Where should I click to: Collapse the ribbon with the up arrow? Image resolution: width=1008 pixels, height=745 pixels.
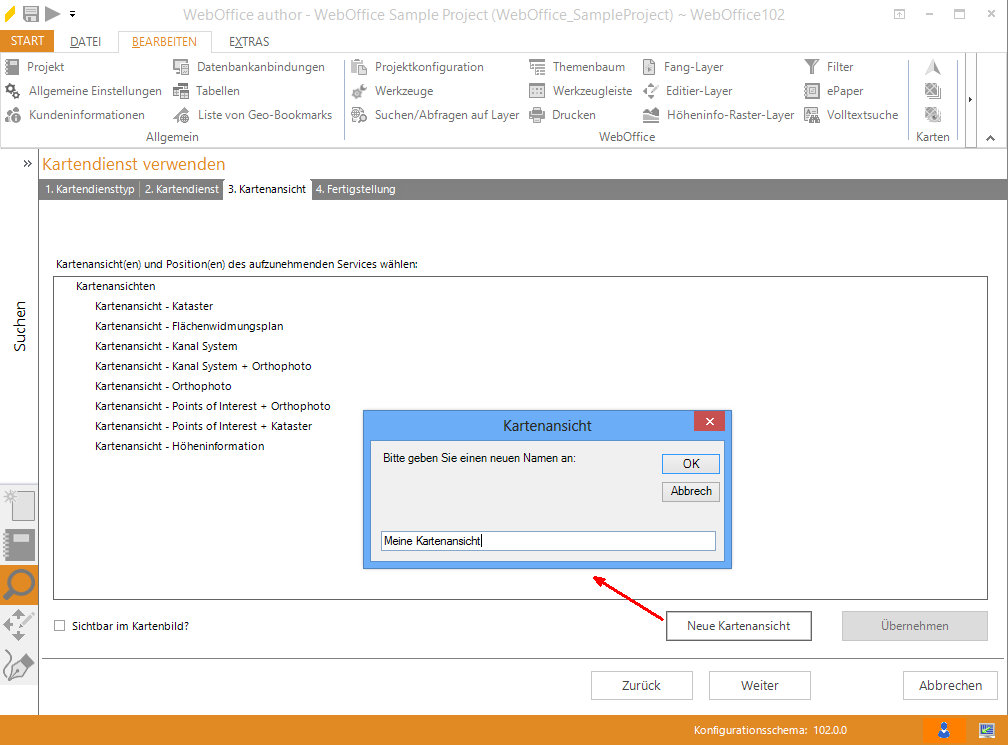(990, 138)
